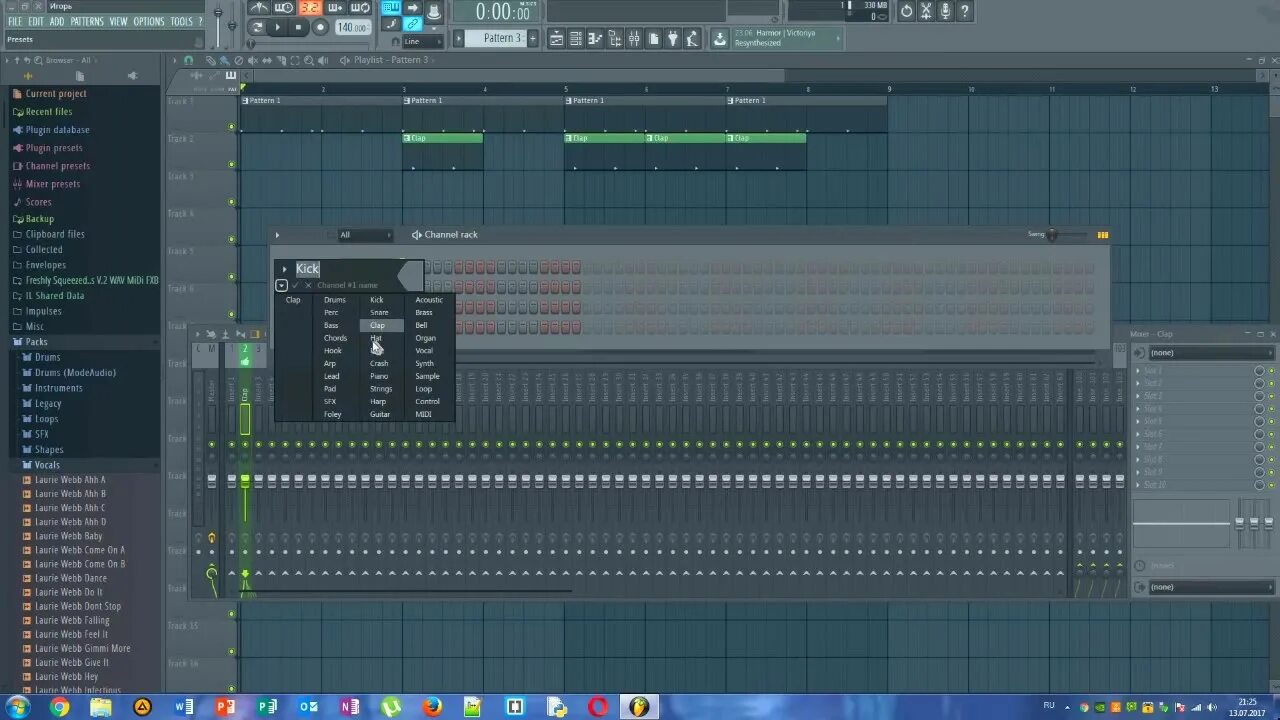Open the All channel filter dropdown in Channel rack
1280x720 pixels.
[360, 234]
